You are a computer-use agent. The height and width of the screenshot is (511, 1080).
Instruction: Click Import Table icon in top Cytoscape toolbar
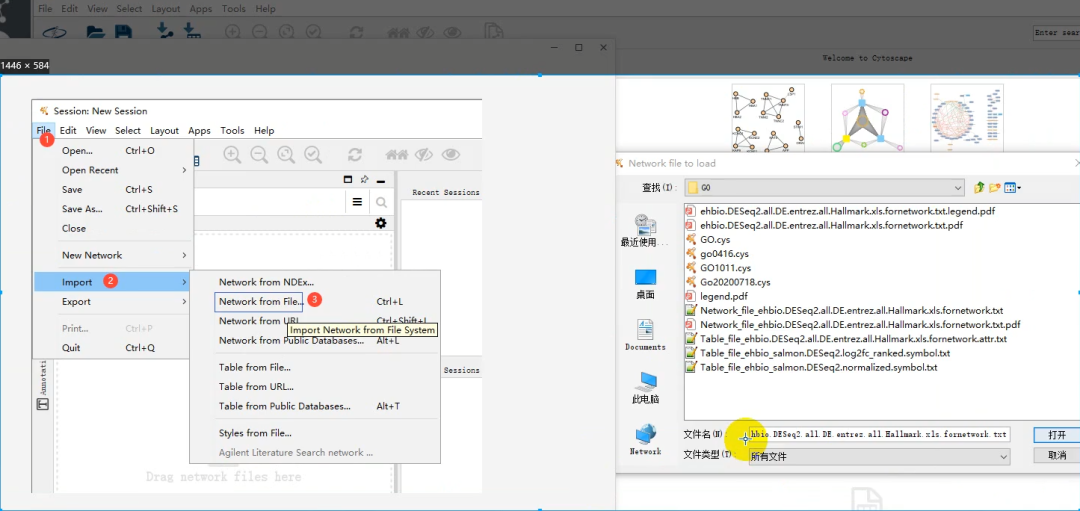[191, 31]
